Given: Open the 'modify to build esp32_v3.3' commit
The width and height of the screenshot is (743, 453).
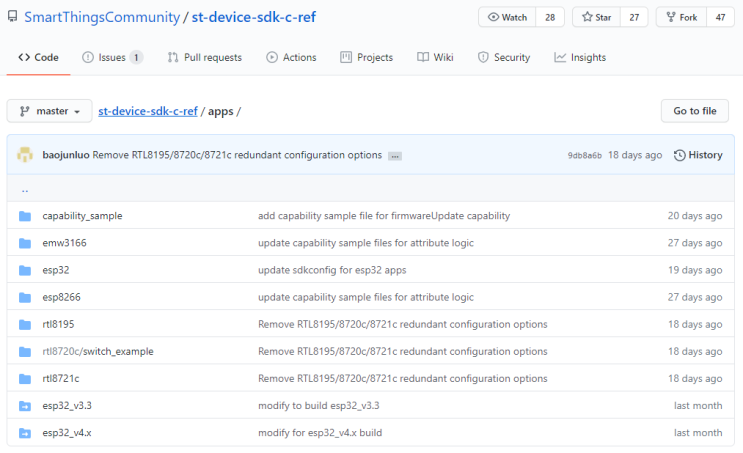Looking at the screenshot, I should (x=318, y=406).
